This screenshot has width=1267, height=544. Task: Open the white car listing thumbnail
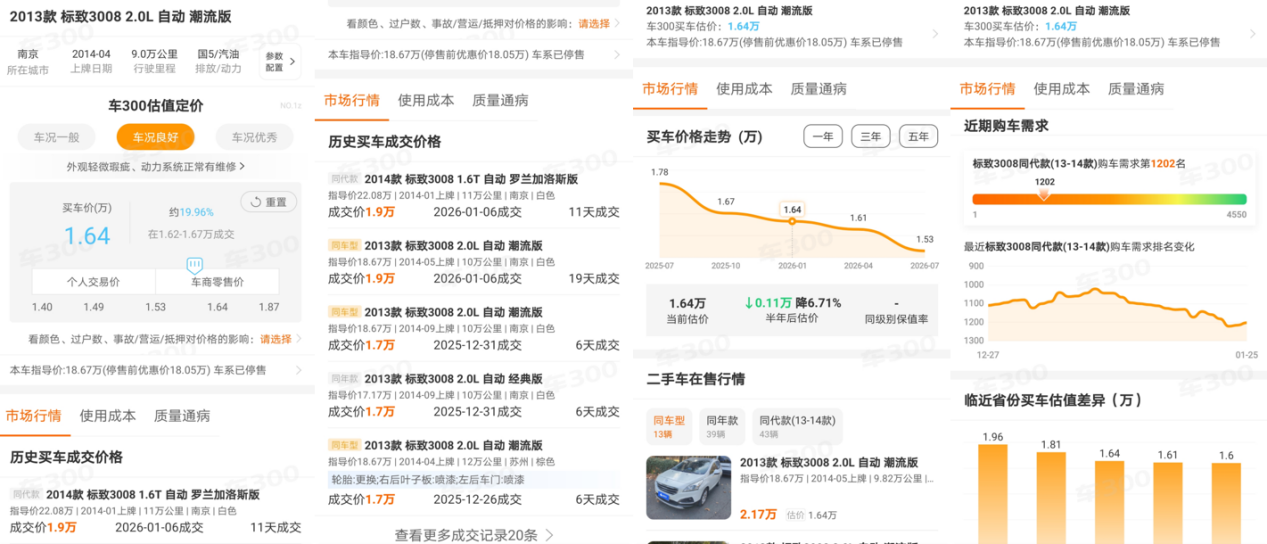click(688, 488)
